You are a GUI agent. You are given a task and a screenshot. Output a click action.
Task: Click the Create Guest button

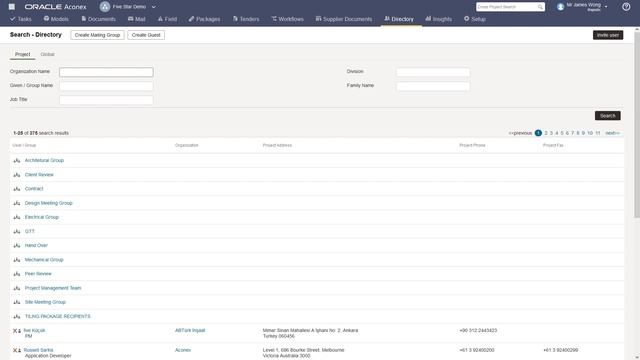tap(146, 35)
